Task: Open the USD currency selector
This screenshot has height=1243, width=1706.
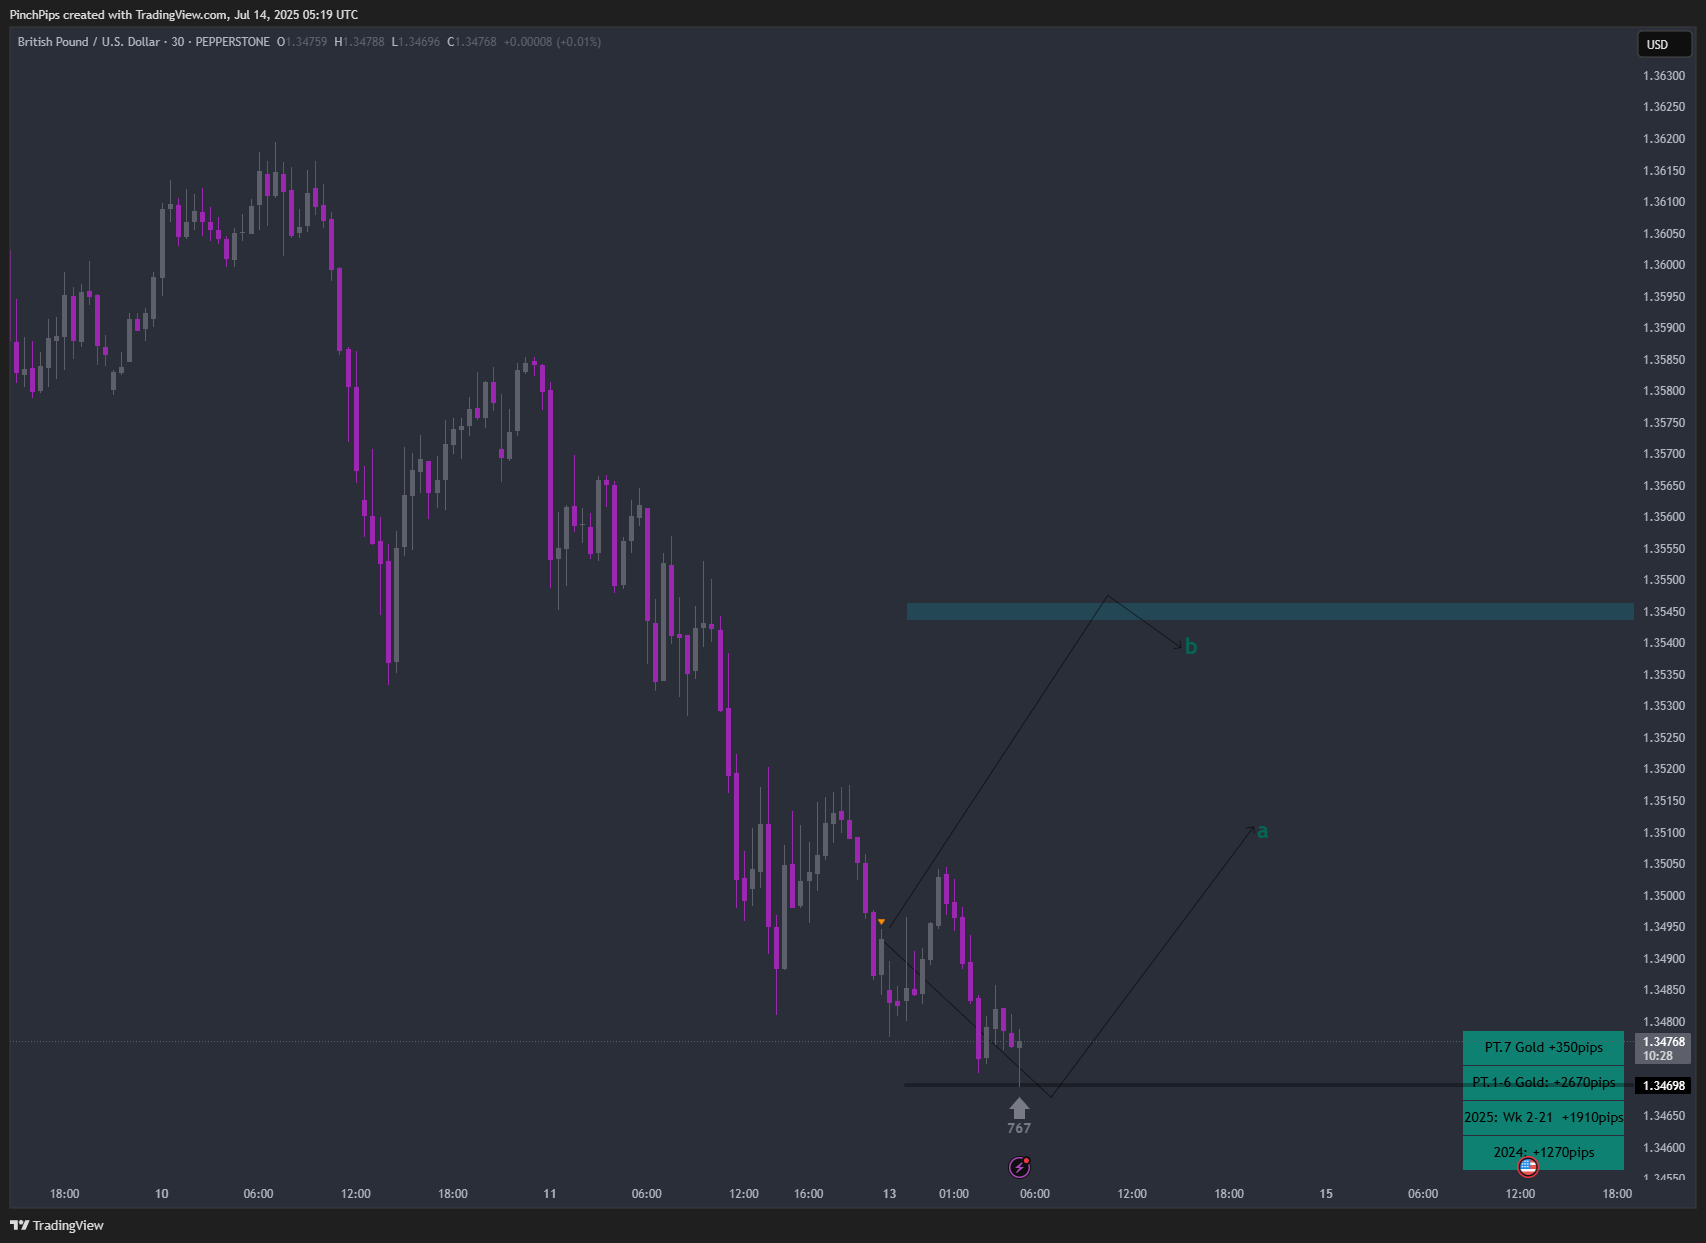Action: click(1664, 44)
